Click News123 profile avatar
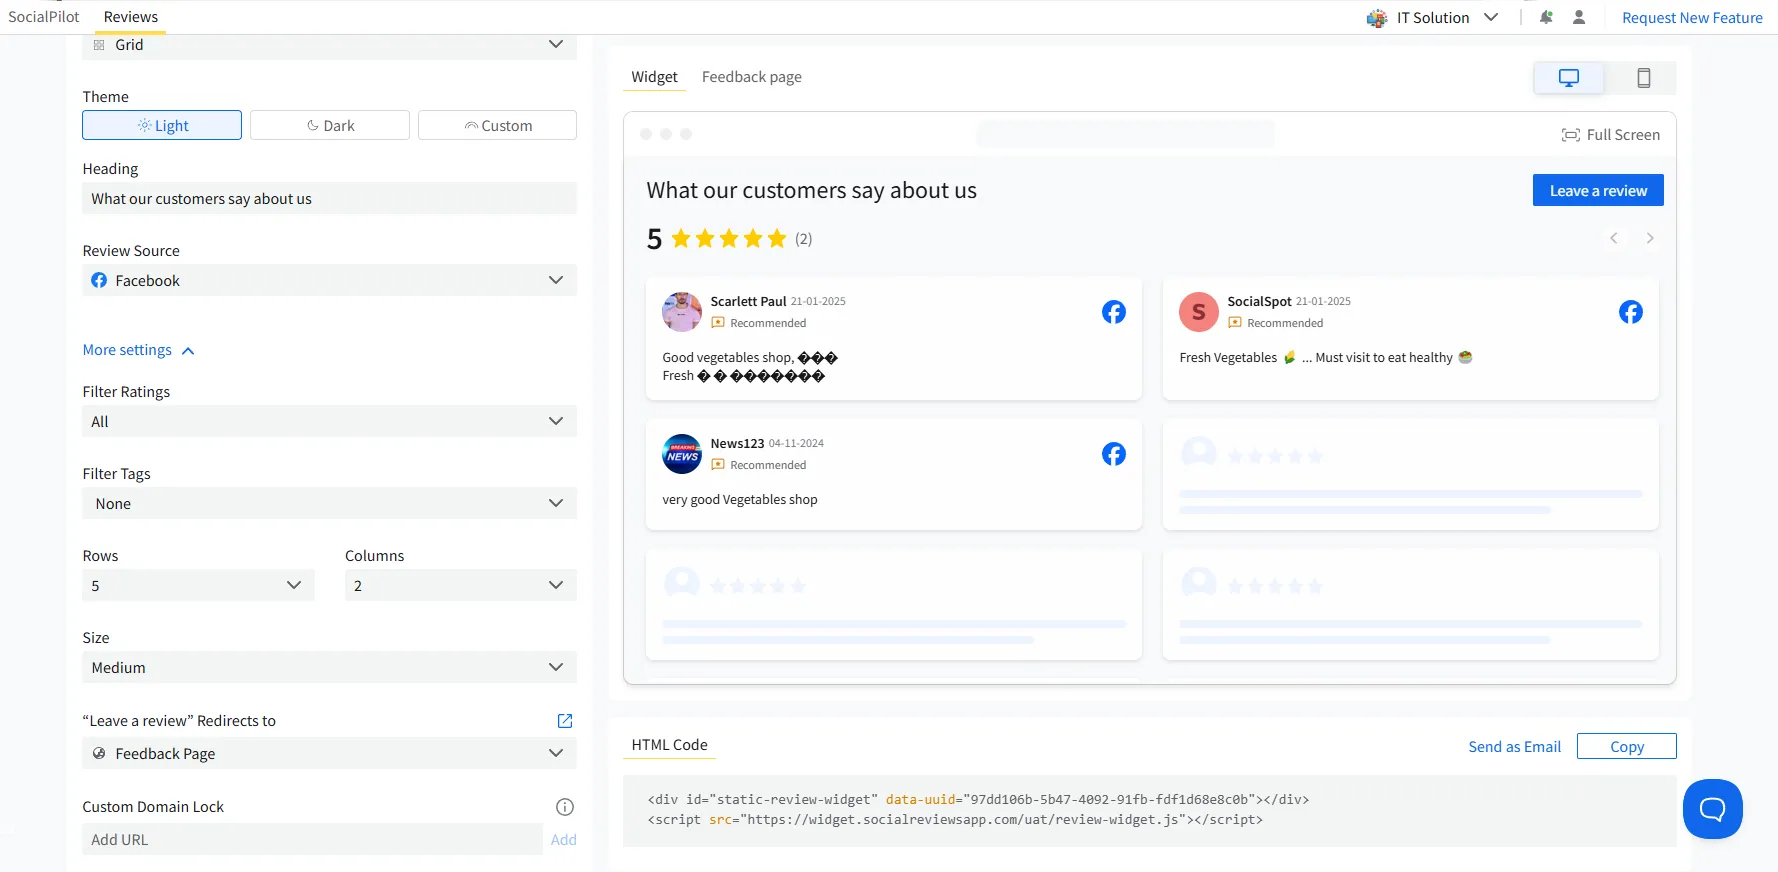 (682, 454)
